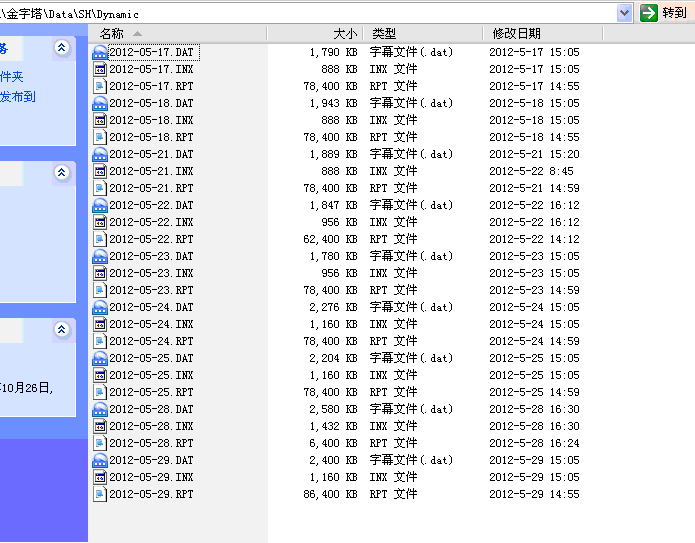The height and width of the screenshot is (543, 695).
Task: Click the 2012-05-24.DAT file icon
Action: (x=100, y=307)
